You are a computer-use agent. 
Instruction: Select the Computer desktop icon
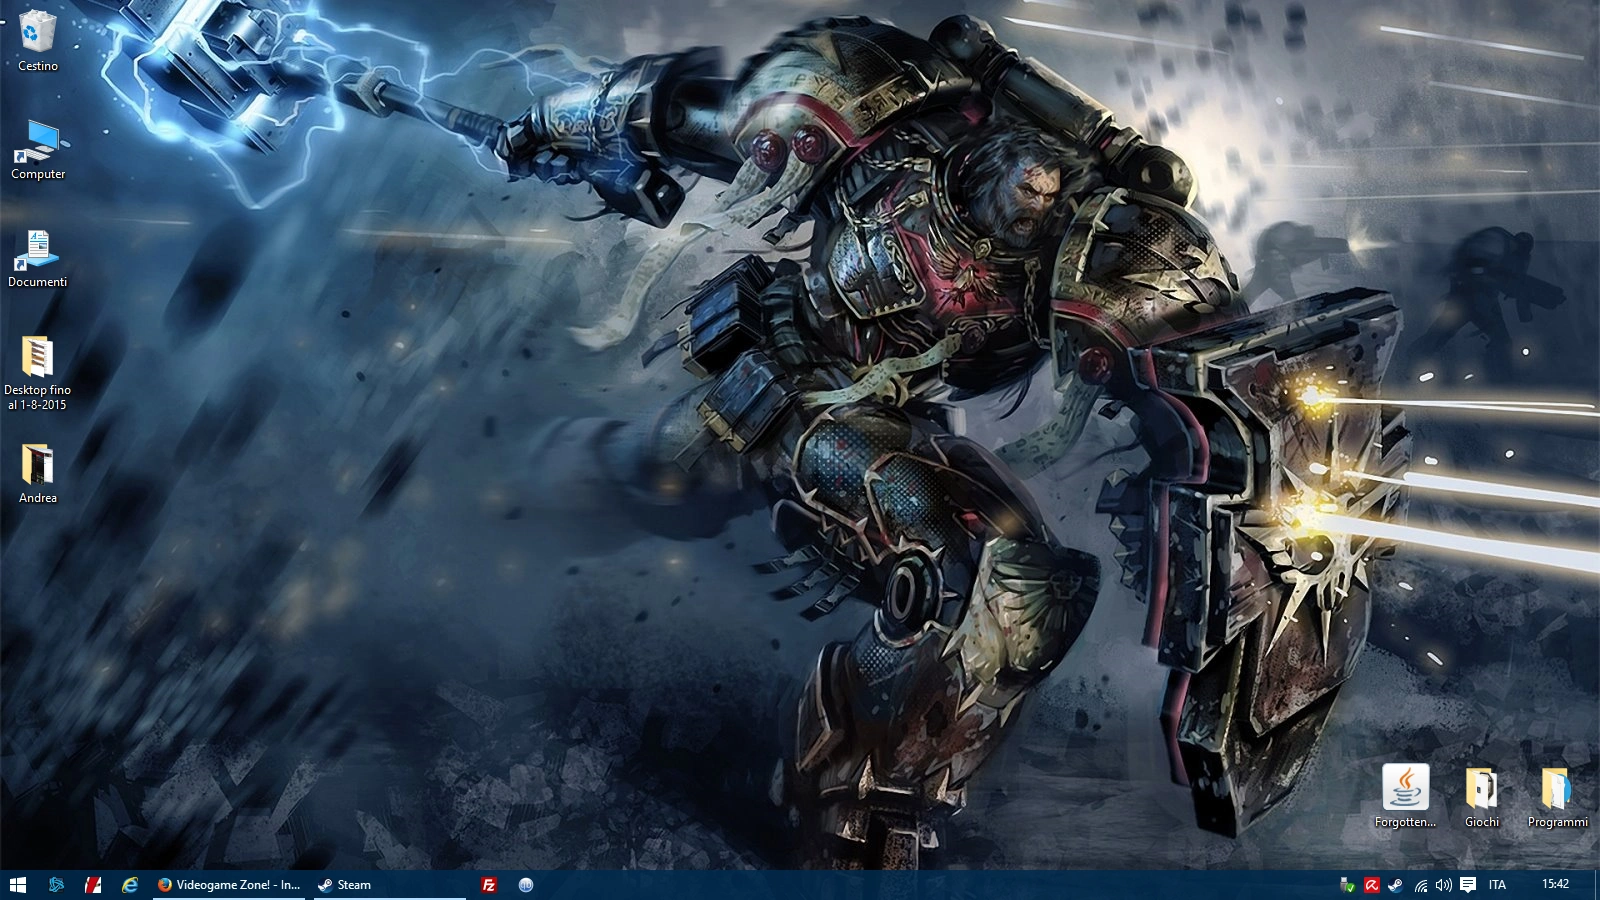pos(38,150)
